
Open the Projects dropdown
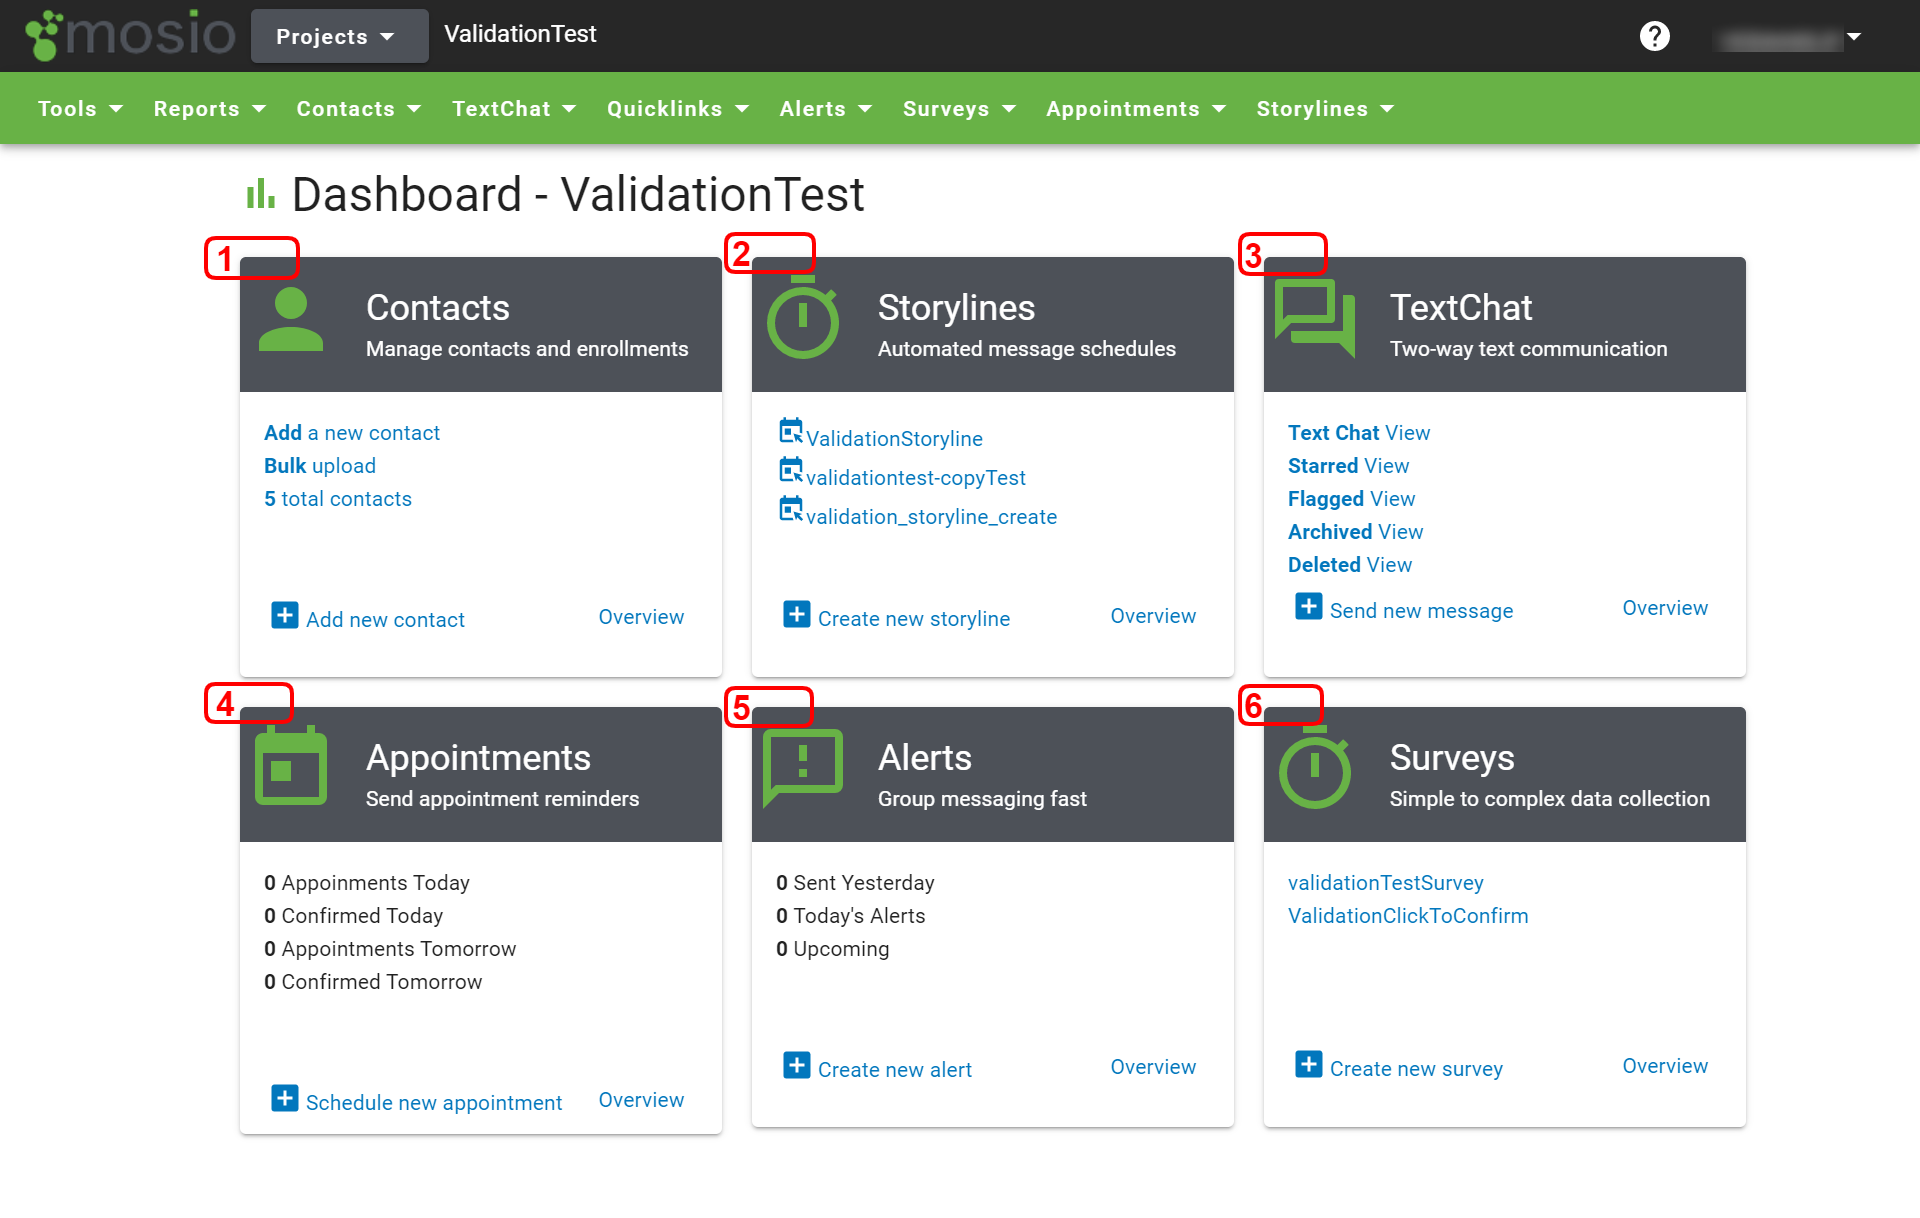point(339,36)
